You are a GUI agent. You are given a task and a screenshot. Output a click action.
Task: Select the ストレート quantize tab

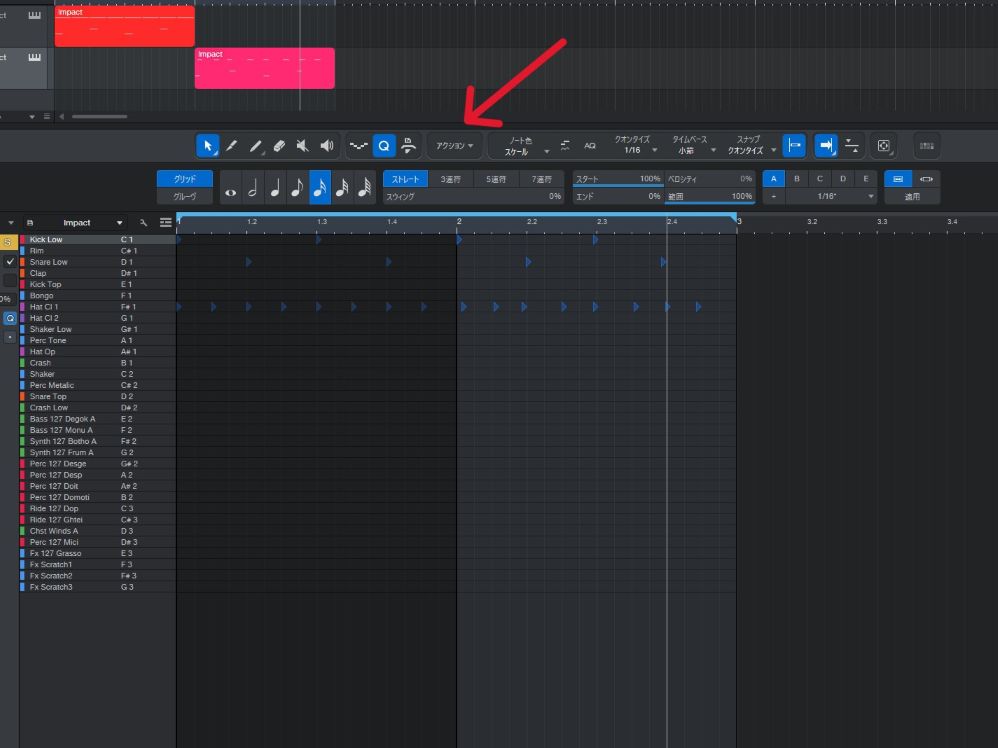[405, 179]
